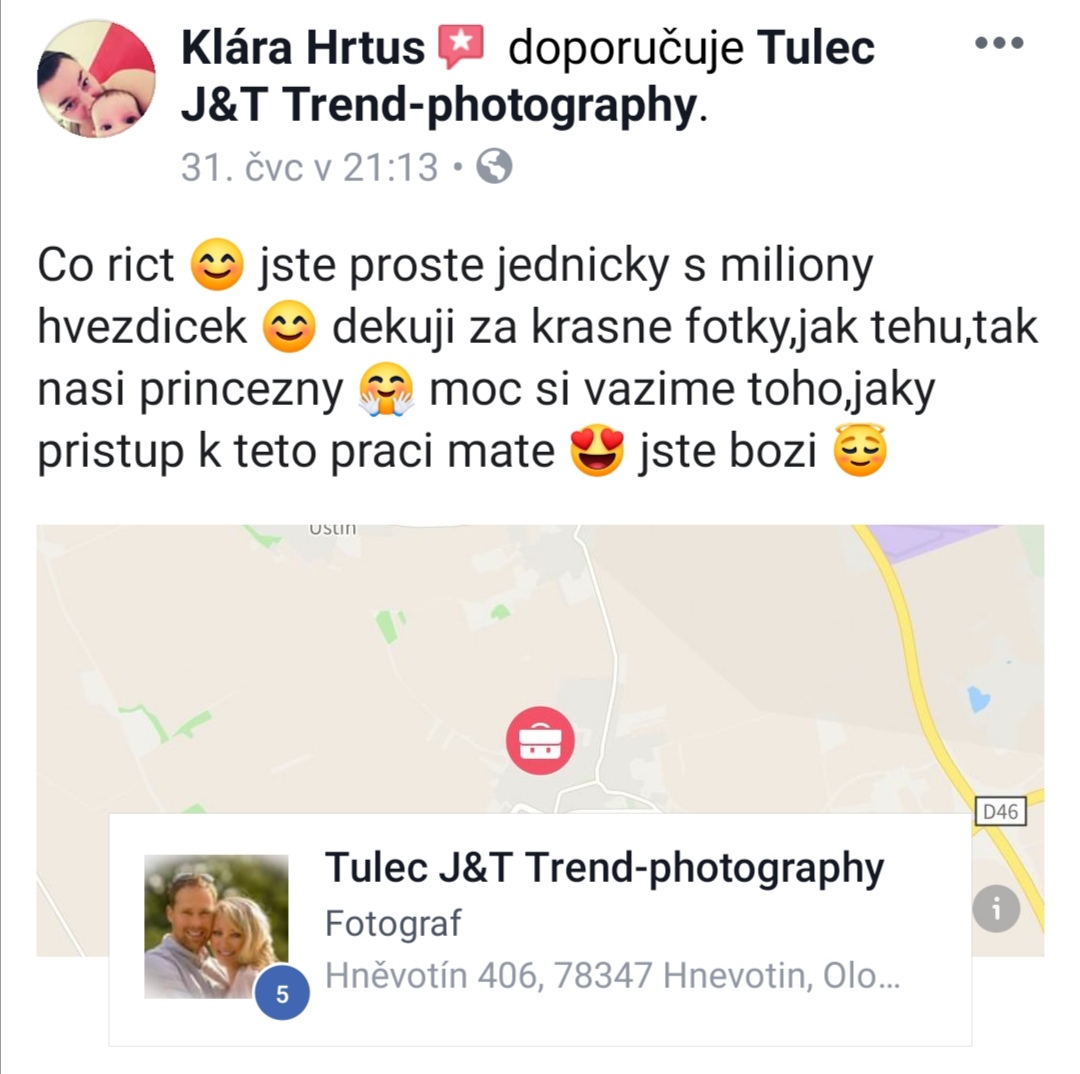Click the red recommendation star badge
Image resolution: width=1080 pixels, height=1074 pixels.
click(x=461, y=46)
